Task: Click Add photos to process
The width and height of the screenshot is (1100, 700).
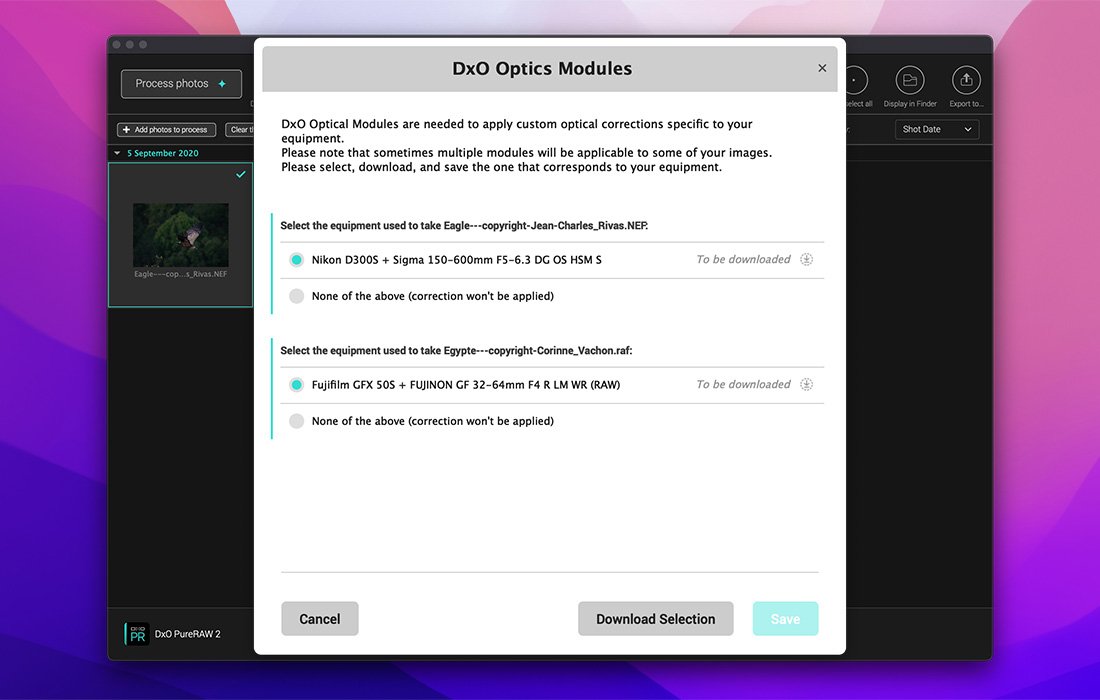Action: click(166, 130)
